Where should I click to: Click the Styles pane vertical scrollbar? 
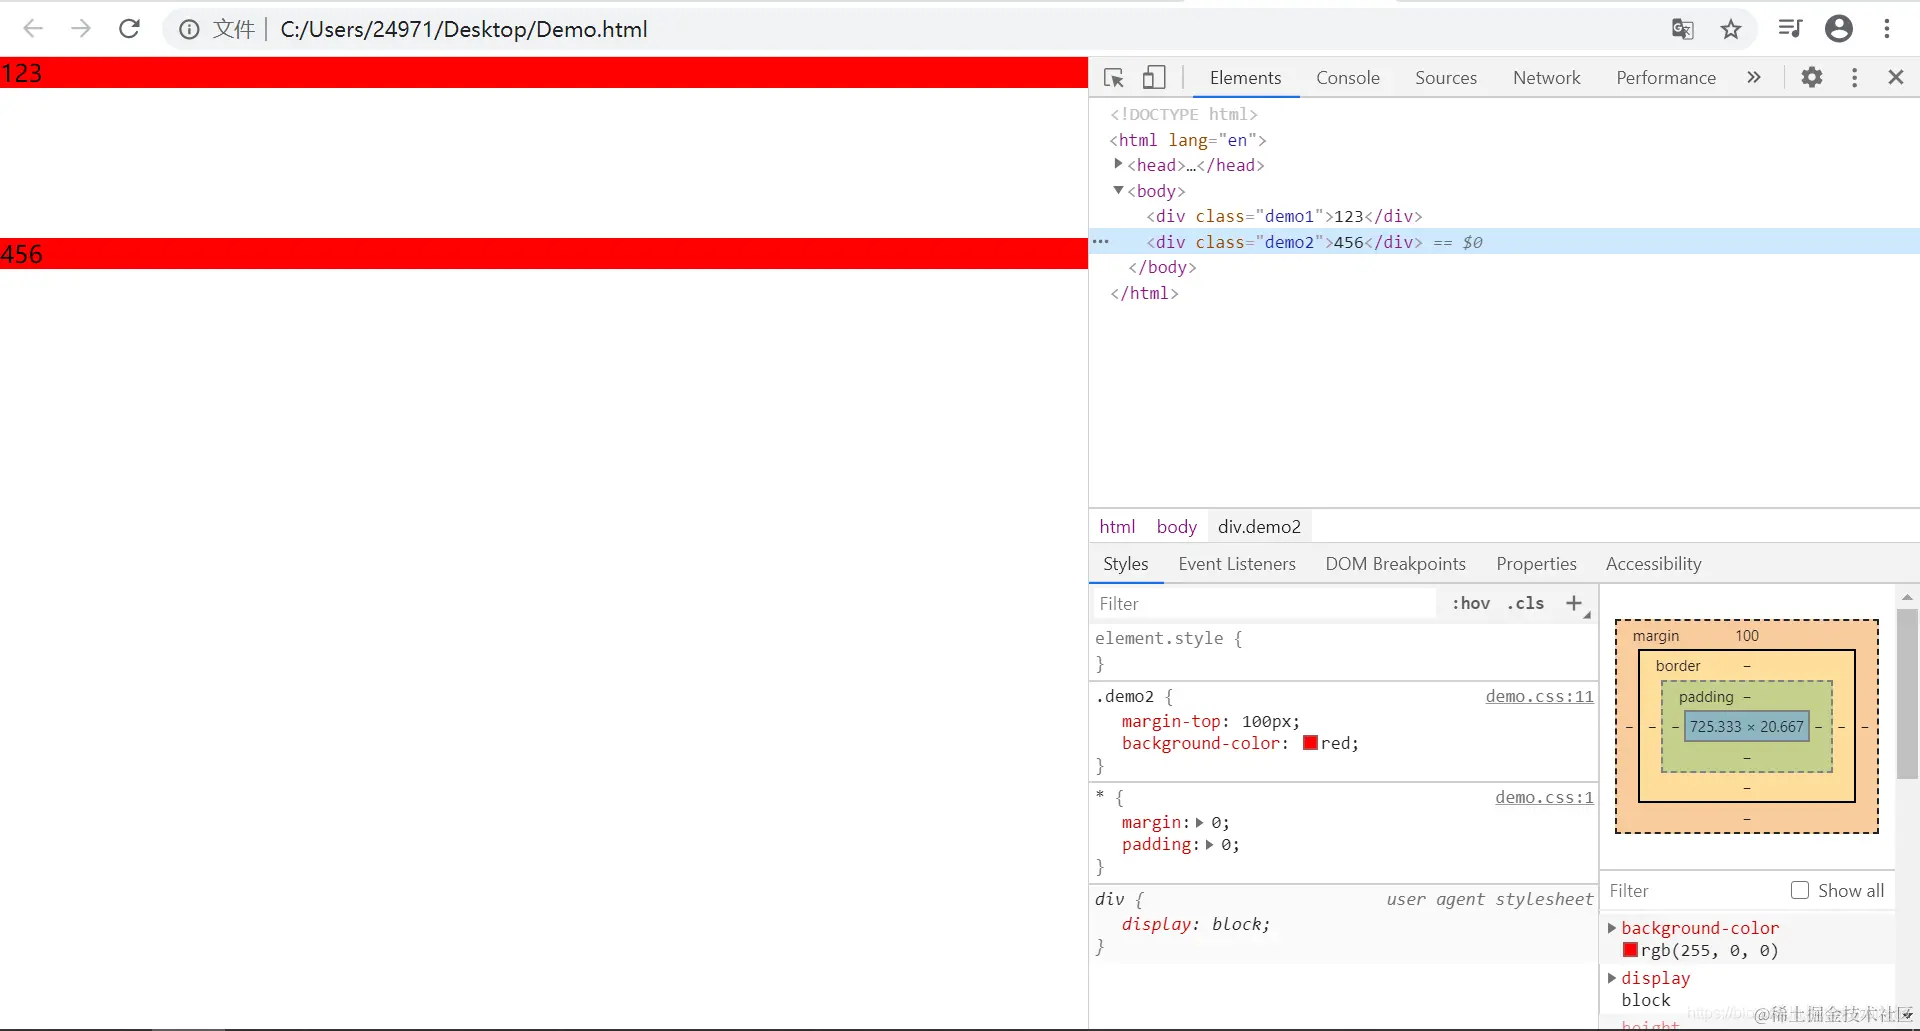[1907, 694]
